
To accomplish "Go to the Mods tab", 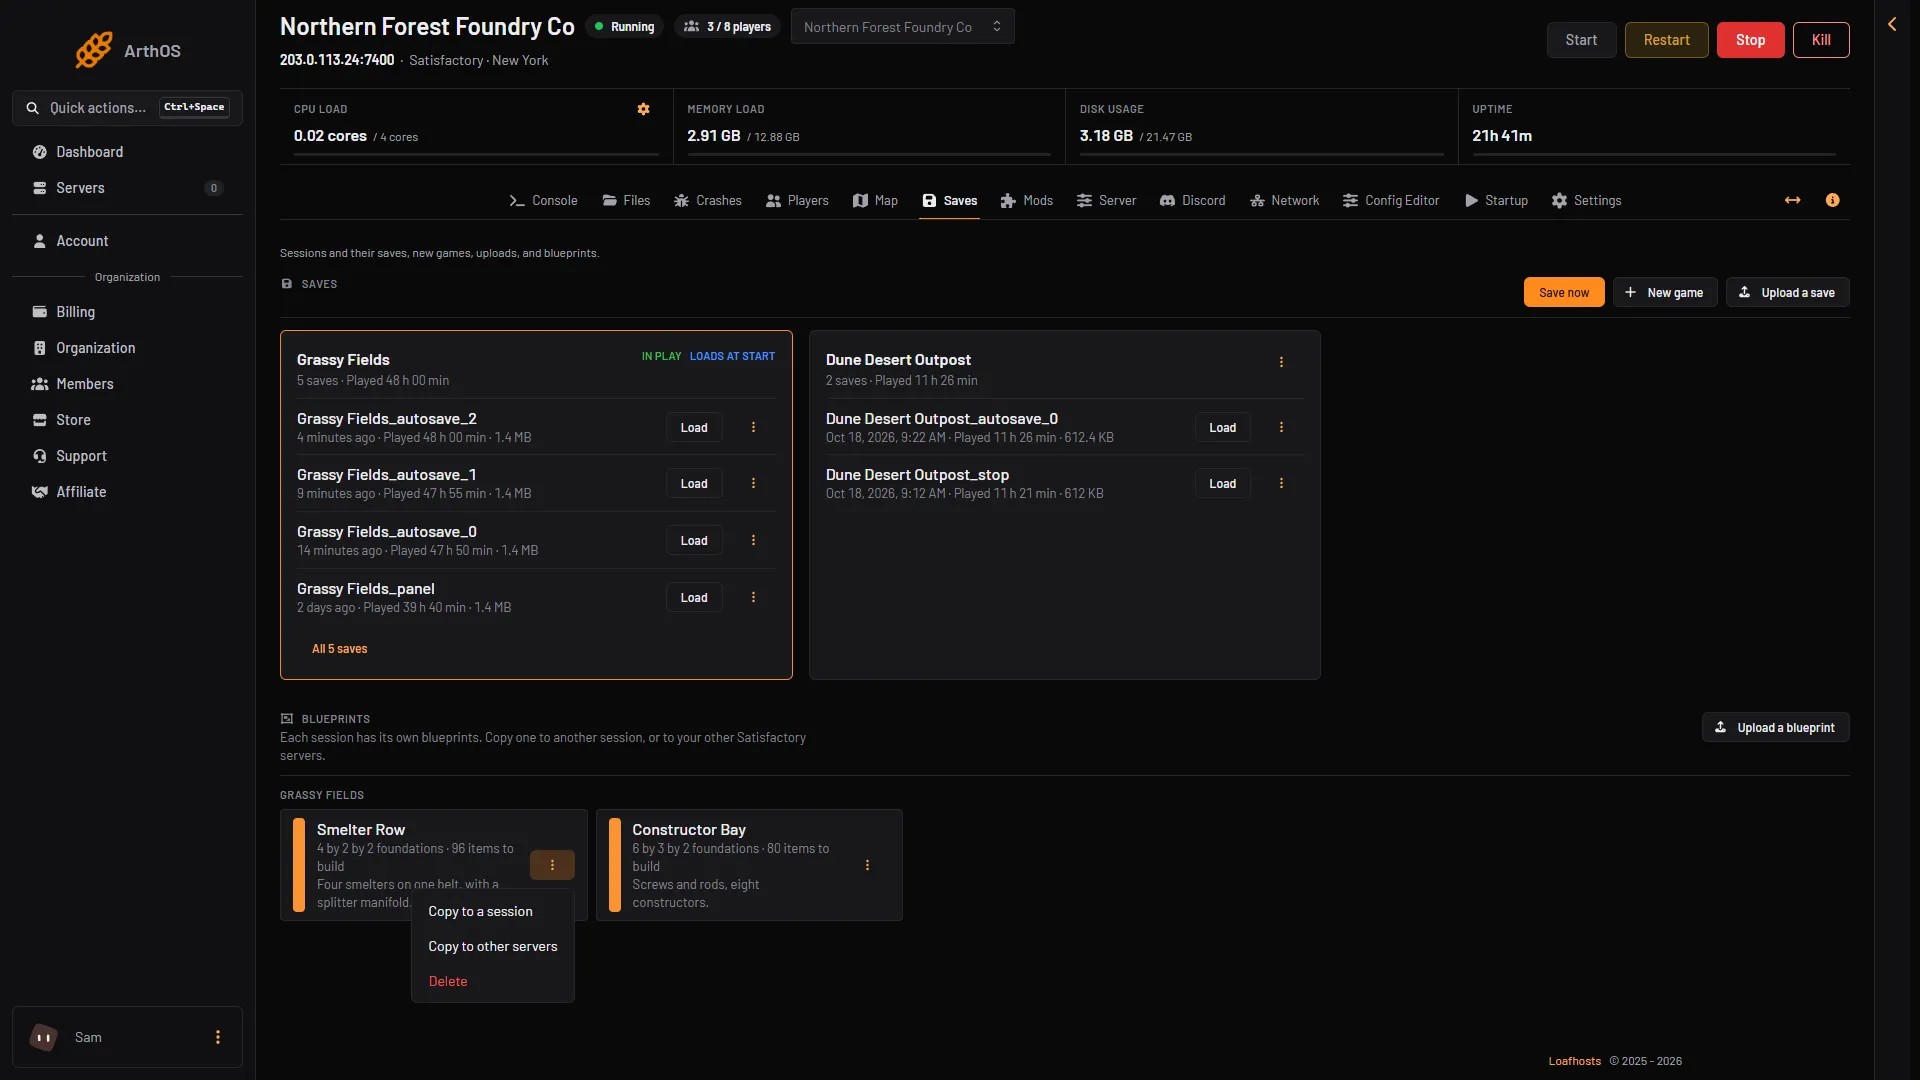I will [x=1026, y=200].
